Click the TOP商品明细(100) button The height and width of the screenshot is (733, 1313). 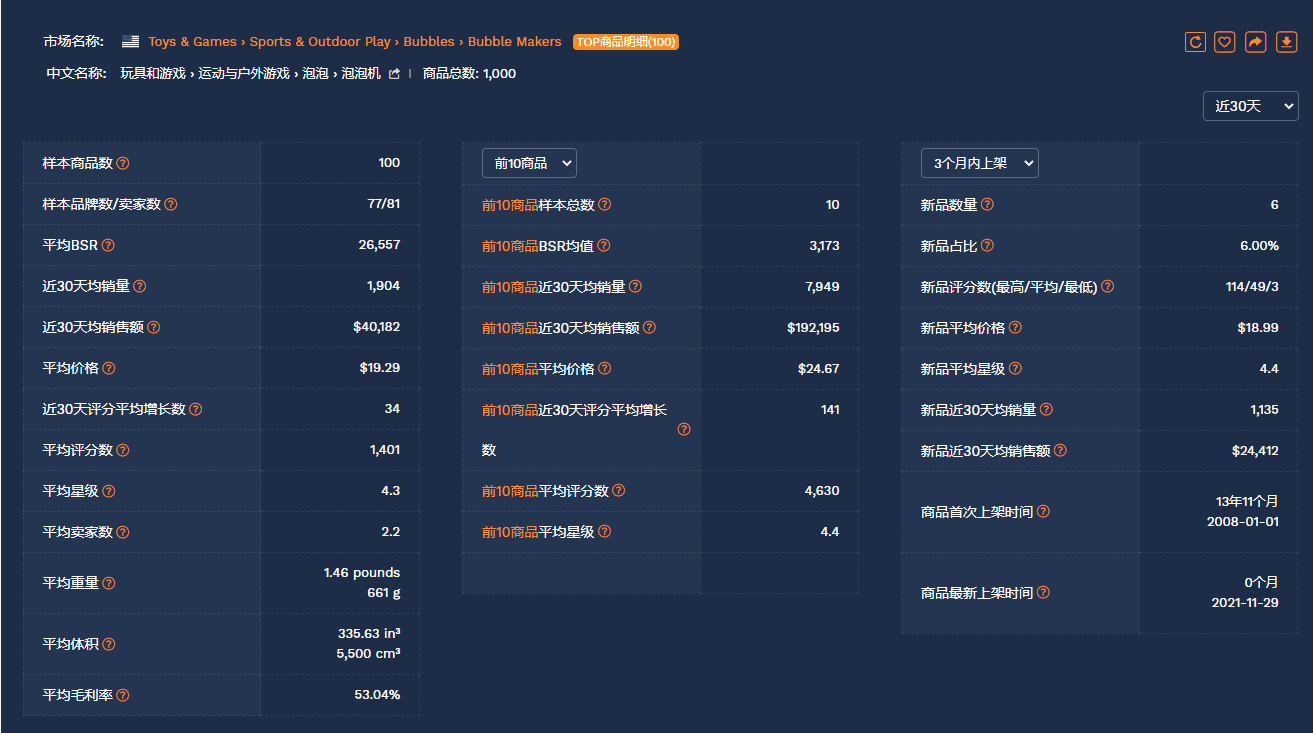(x=626, y=42)
